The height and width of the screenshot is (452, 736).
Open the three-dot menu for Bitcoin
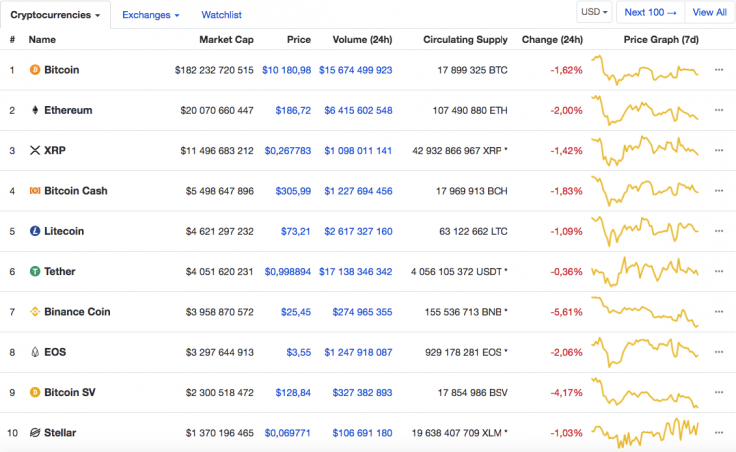pos(719,70)
